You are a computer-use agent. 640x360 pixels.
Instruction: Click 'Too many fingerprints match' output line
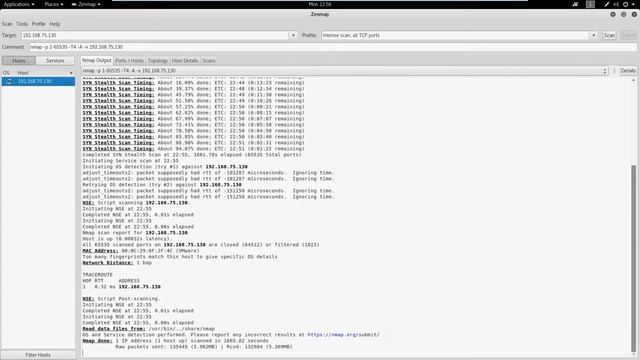(x=180, y=257)
